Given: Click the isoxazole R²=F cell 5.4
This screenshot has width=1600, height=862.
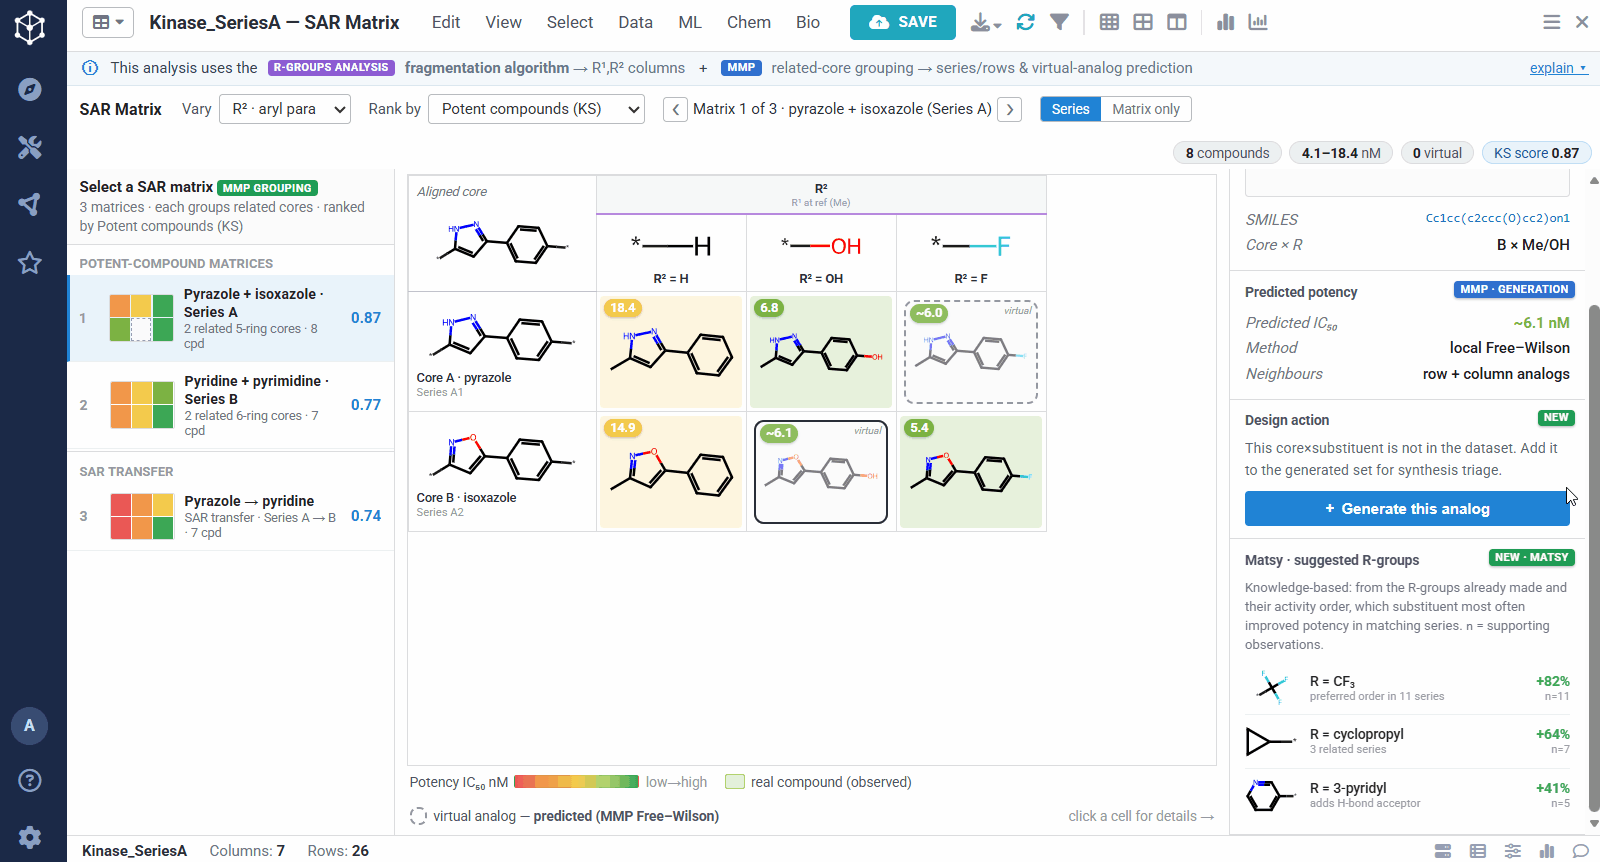Looking at the screenshot, I should (x=971, y=472).
